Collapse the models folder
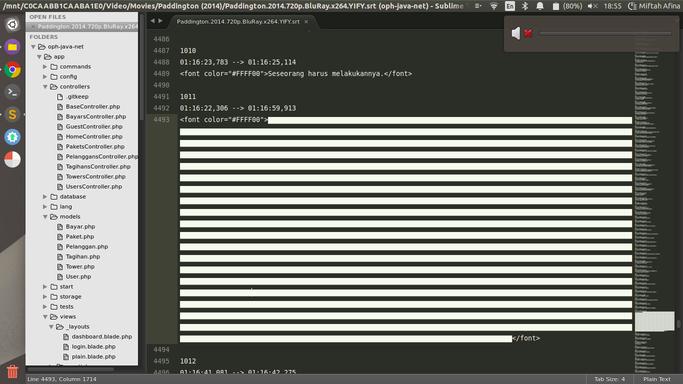Screen dimensions: 683x384 click(x=45, y=217)
